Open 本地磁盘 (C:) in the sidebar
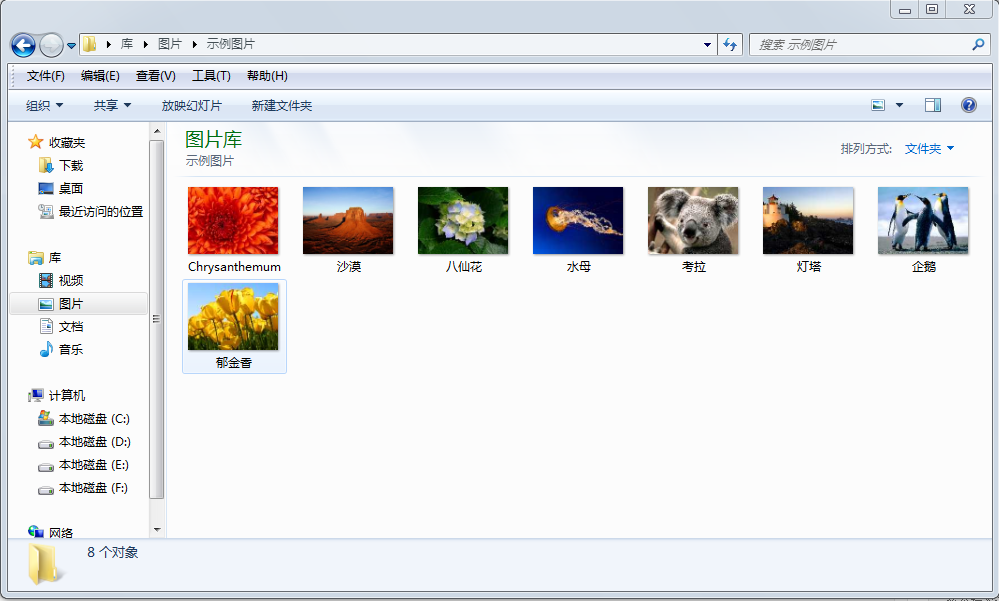The height and width of the screenshot is (601, 999). [x=94, y=419]
